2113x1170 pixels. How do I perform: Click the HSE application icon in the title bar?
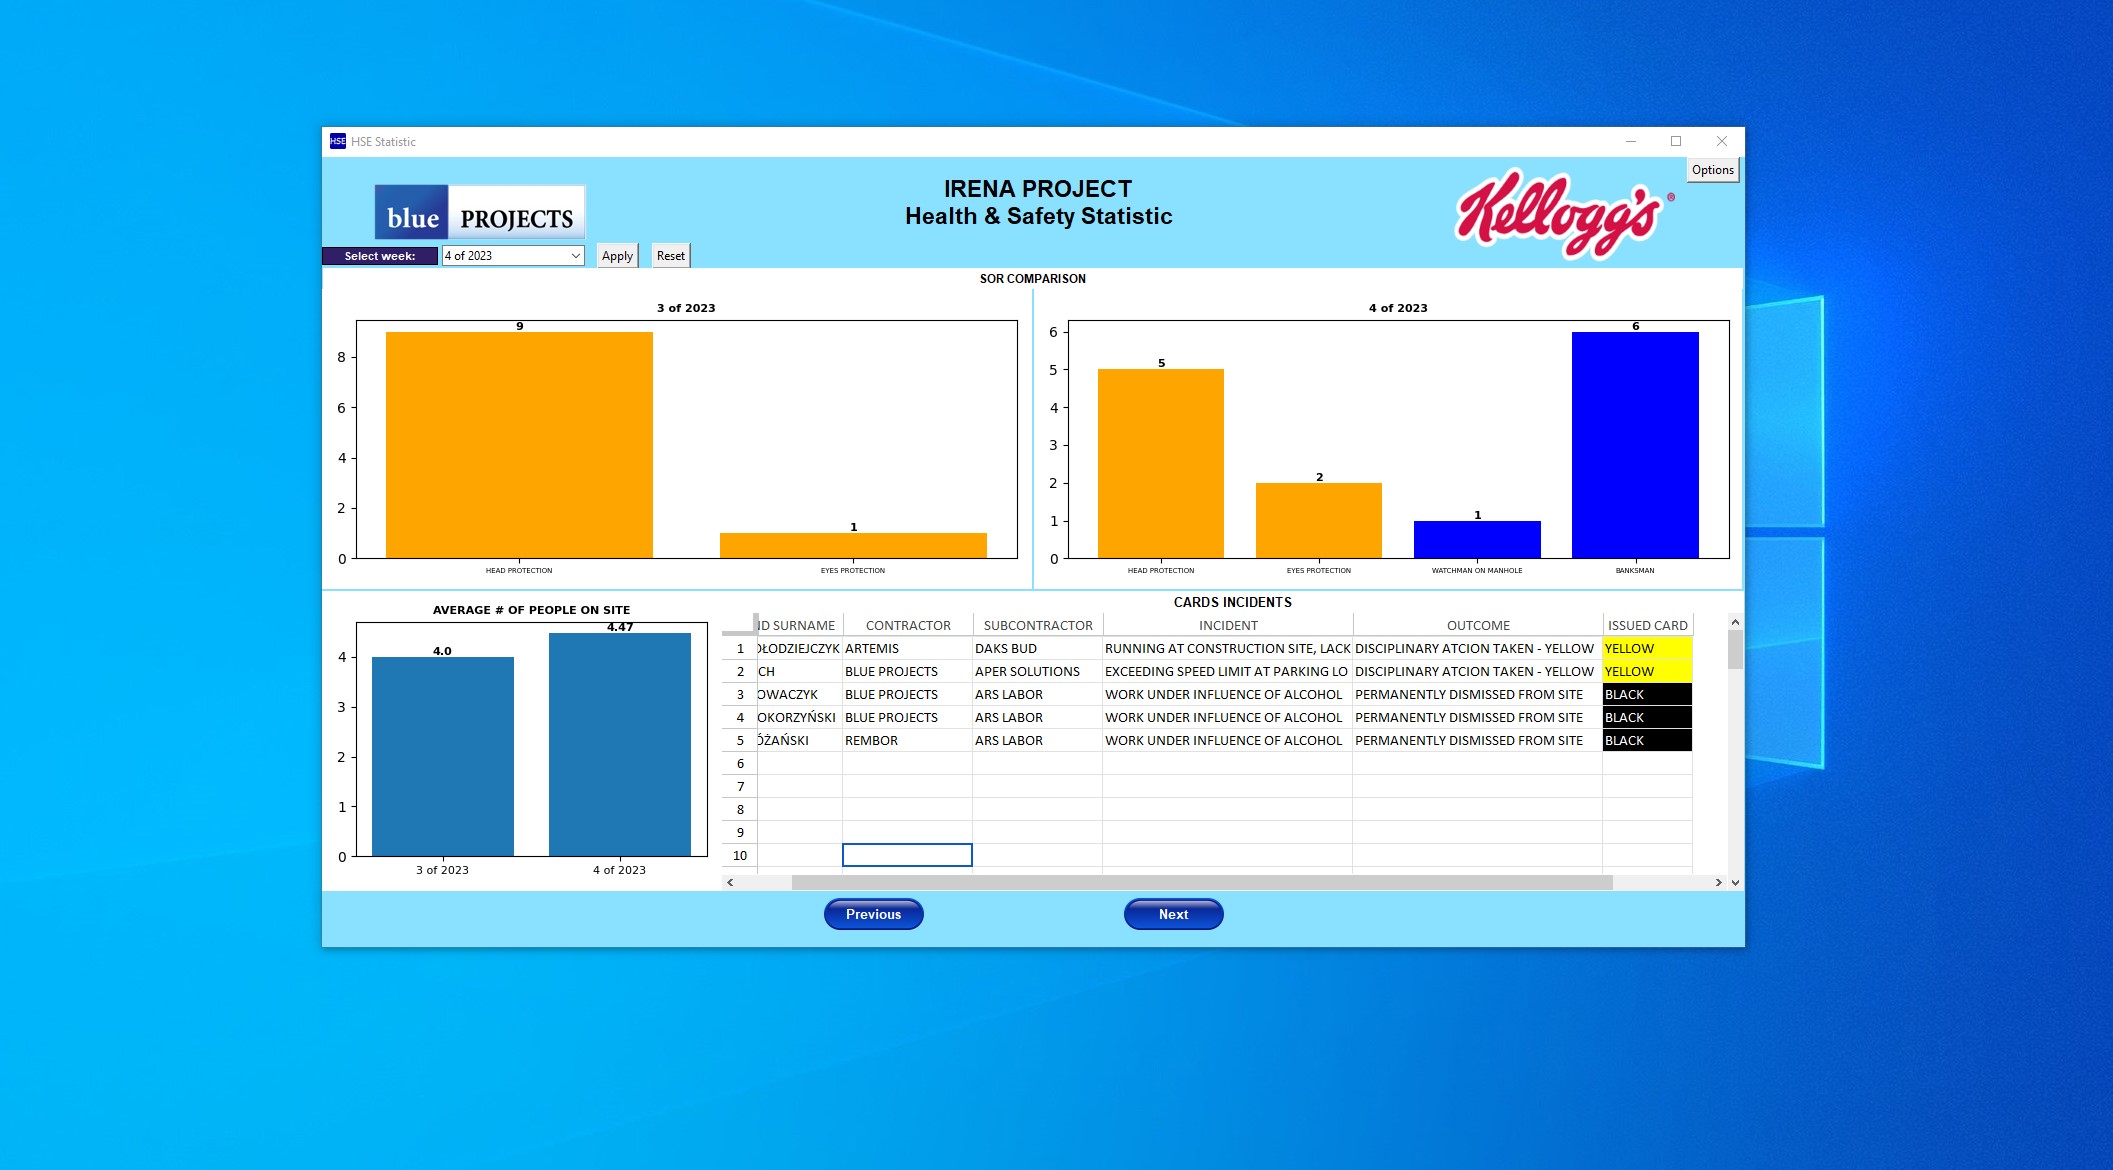(338, 141)
